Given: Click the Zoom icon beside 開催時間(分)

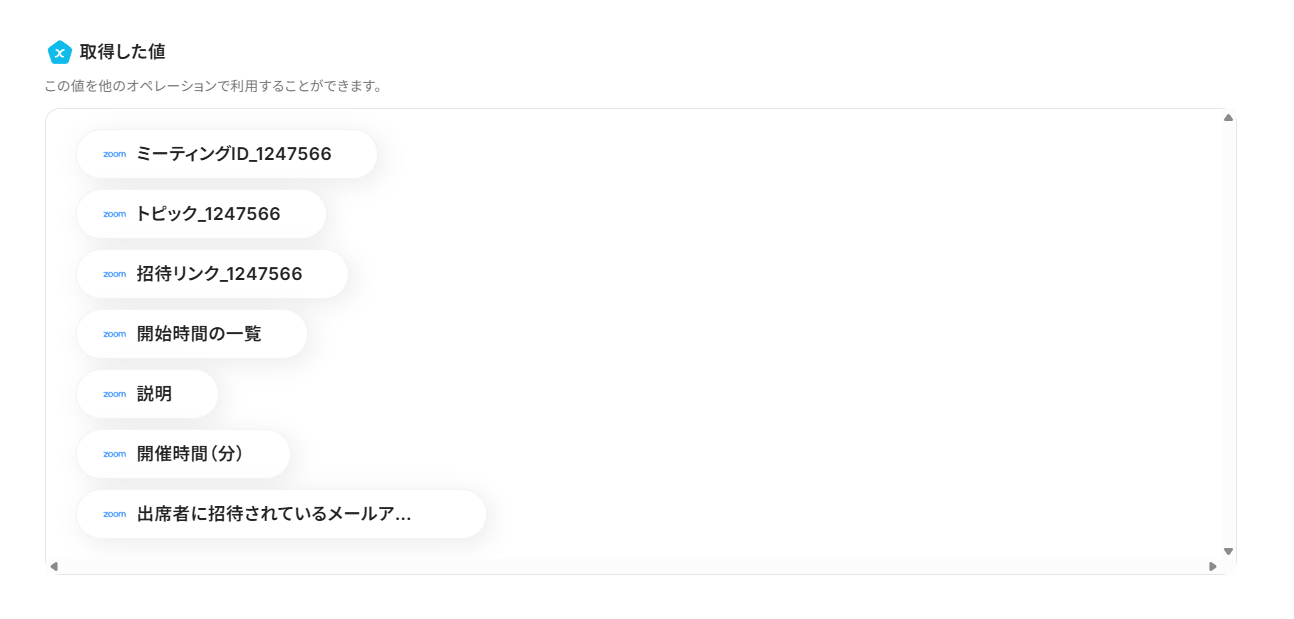Looking at the screenshot, I should (114, 454).
